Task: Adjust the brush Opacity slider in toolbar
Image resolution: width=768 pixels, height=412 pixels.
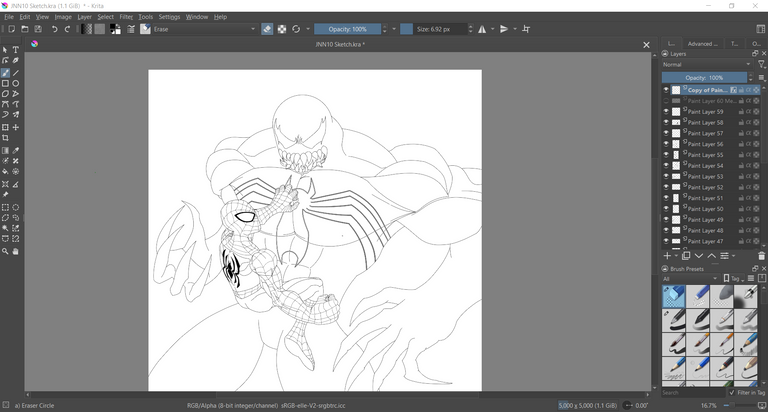Action: (x=347, y=29)
